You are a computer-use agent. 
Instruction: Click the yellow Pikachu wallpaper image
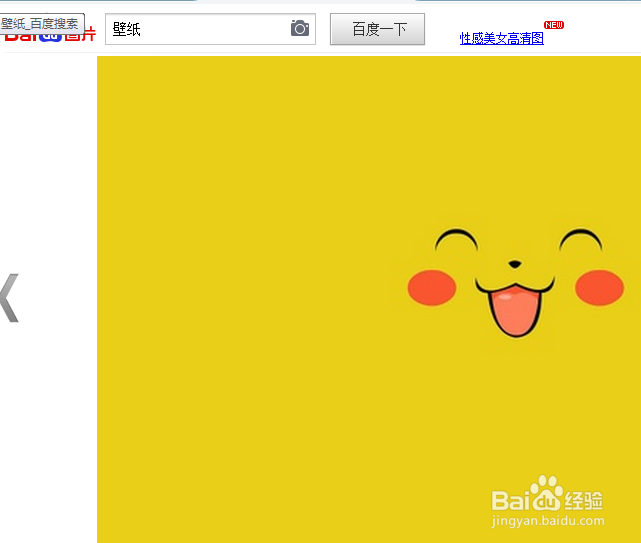369,299
